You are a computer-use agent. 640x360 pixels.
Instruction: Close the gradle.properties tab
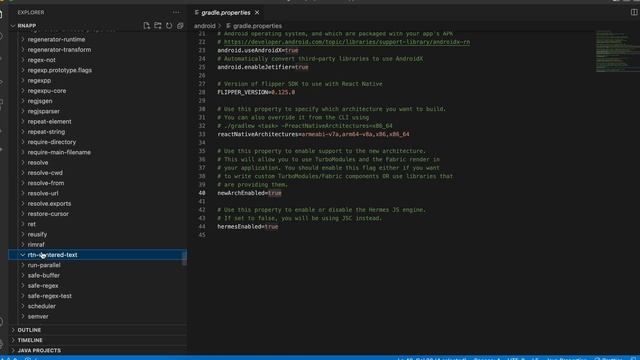(257, 13)
